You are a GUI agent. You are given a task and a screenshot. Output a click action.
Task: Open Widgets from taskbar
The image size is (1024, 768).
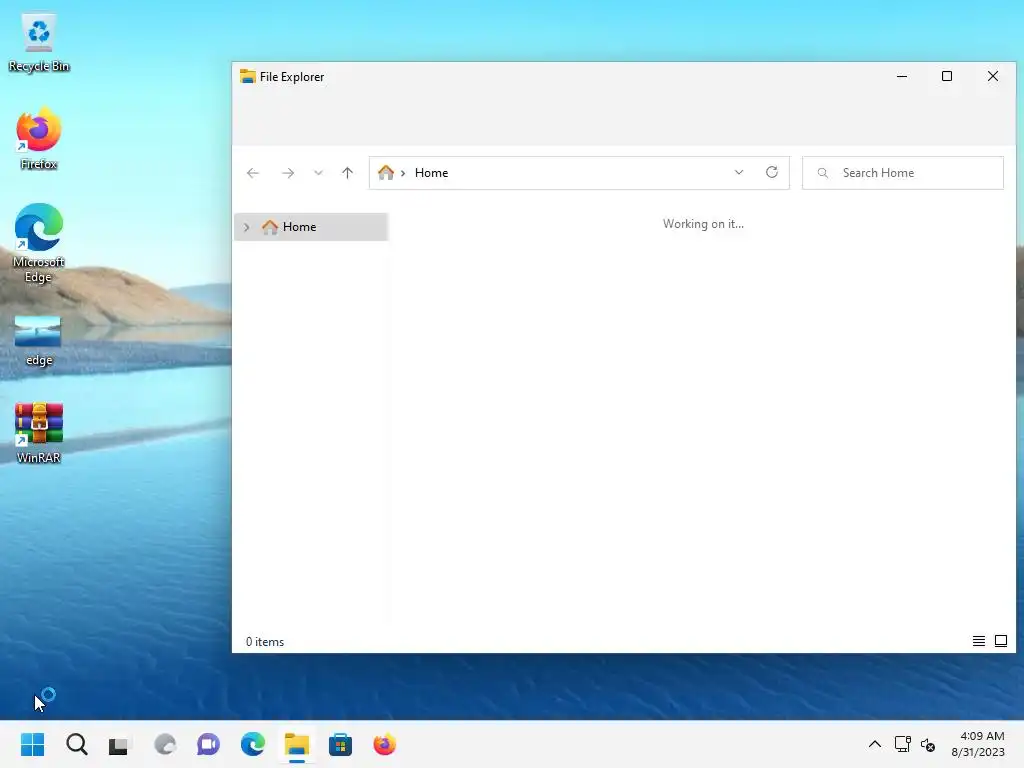[x=165, y=744]
